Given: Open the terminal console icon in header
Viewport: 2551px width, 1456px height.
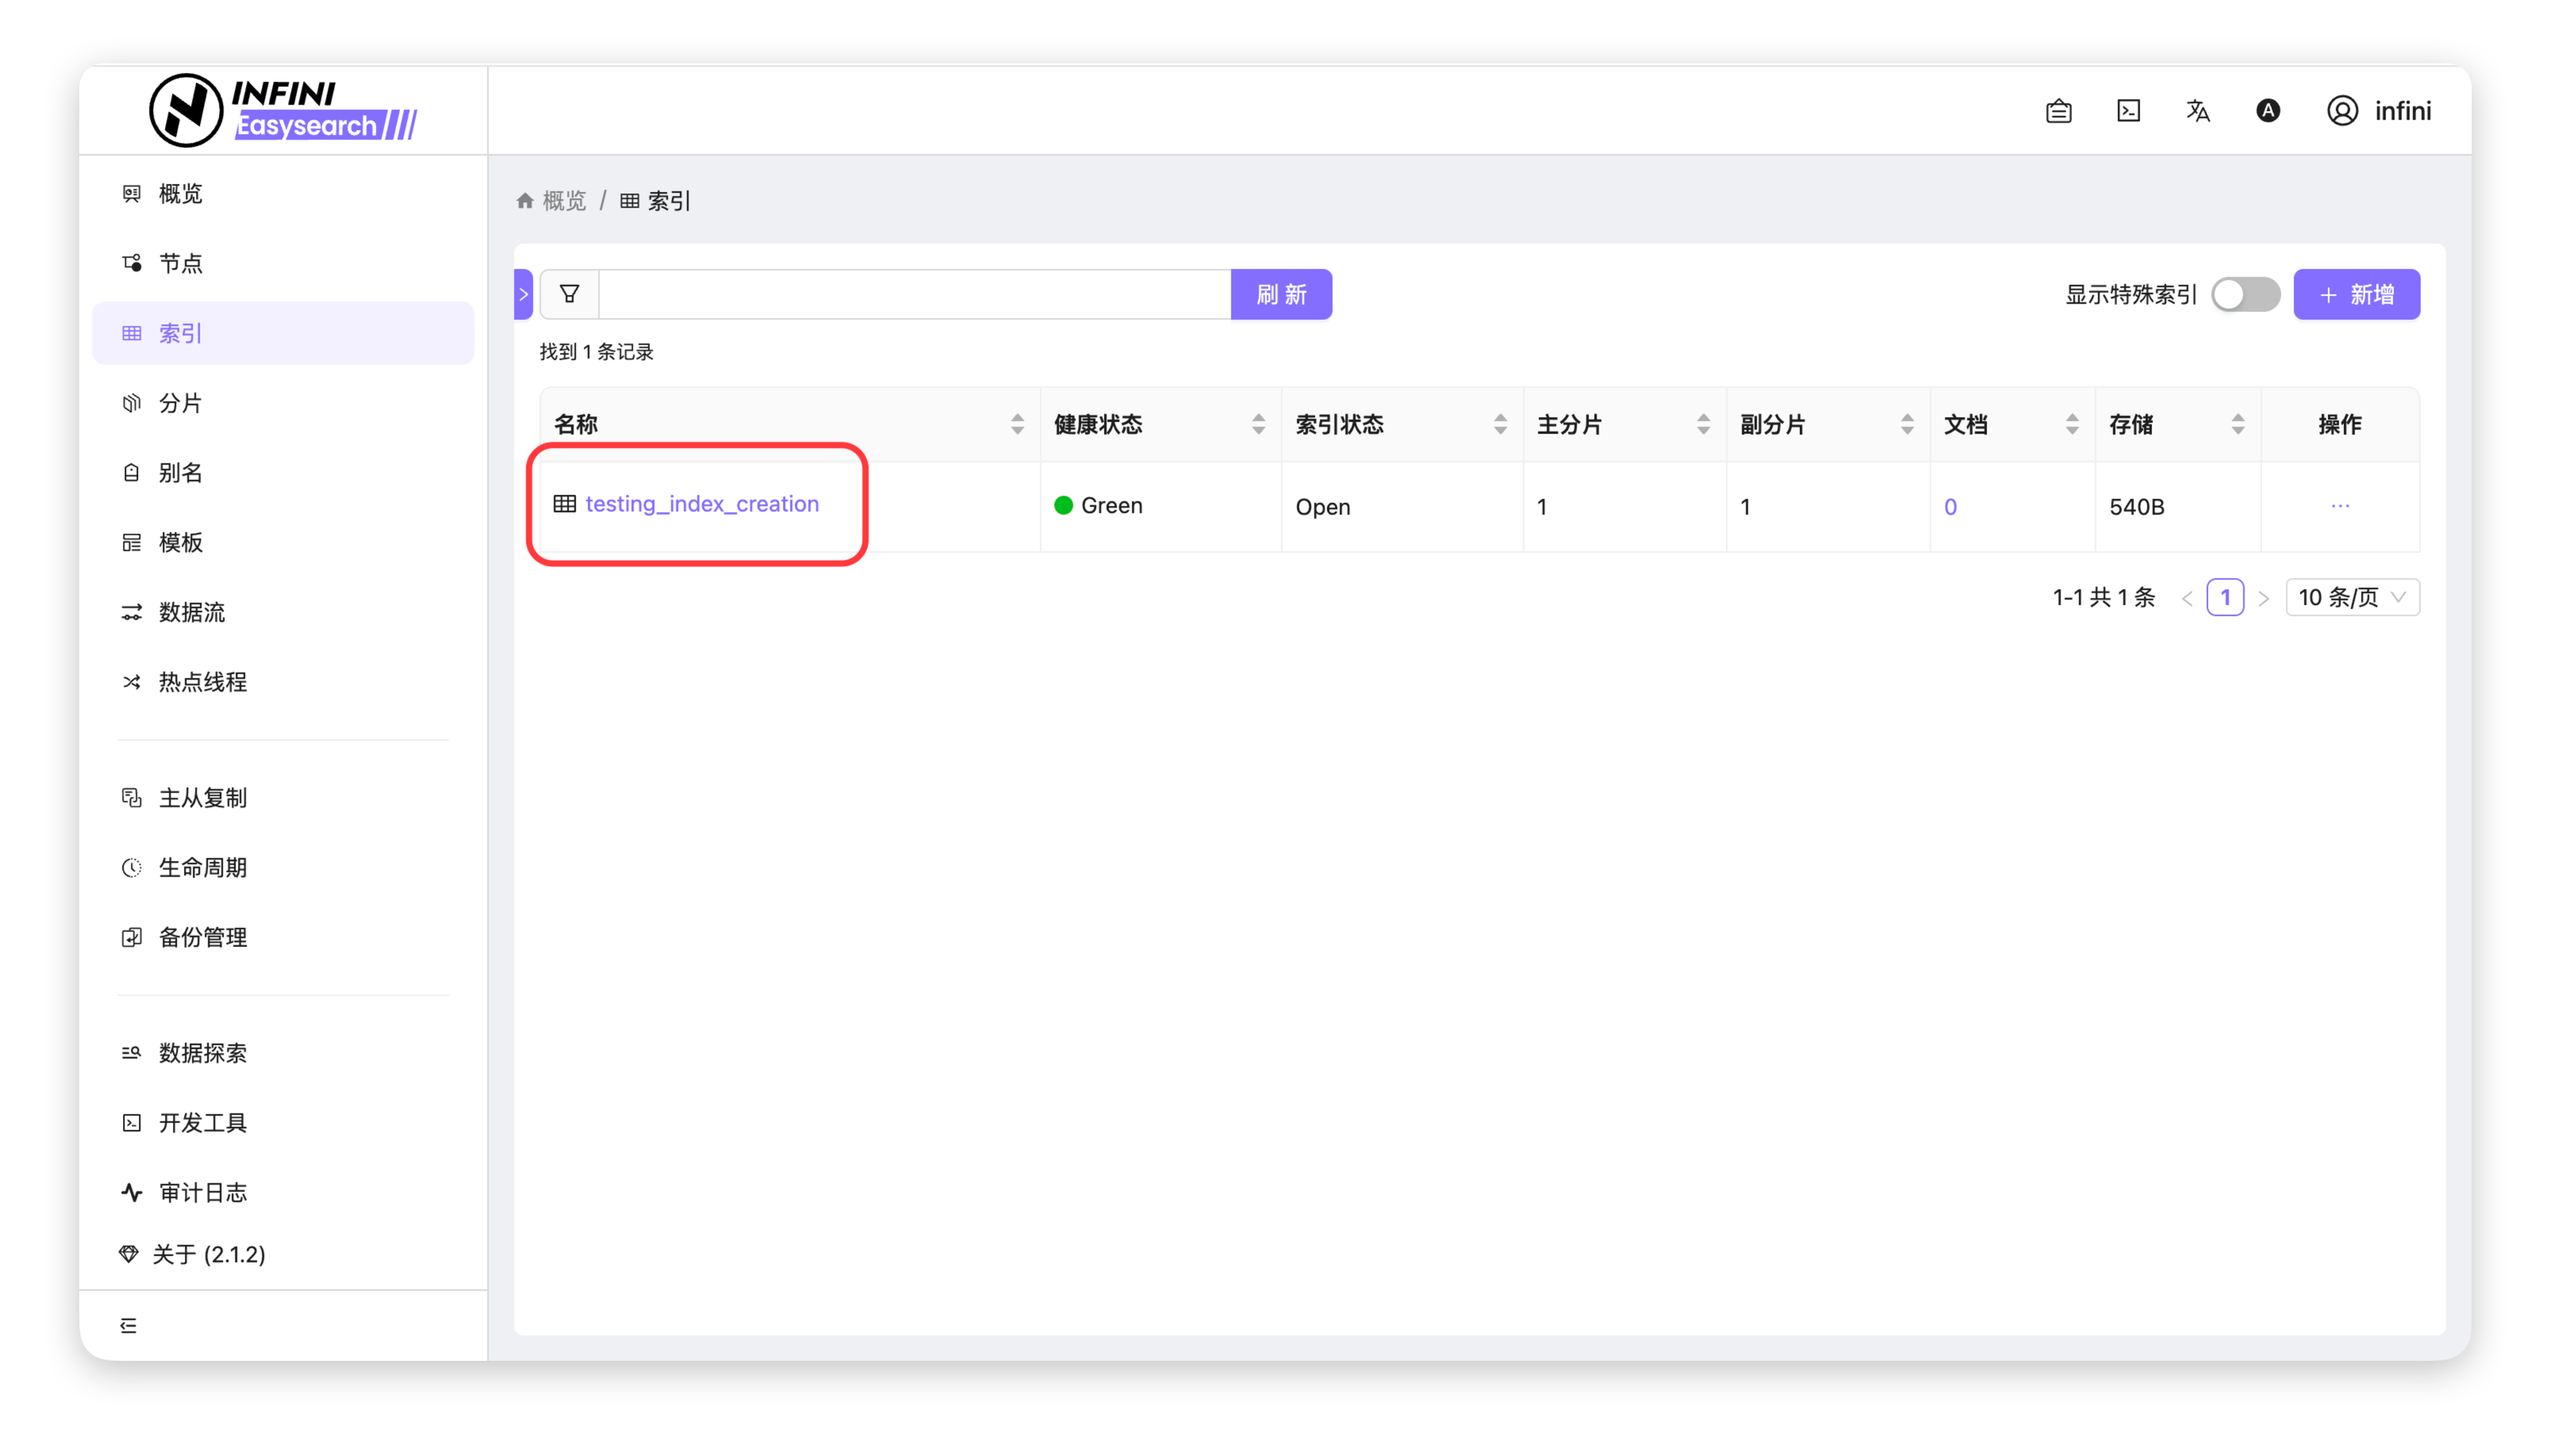Looking at the screenshot, I should (x=2128, y=111).
